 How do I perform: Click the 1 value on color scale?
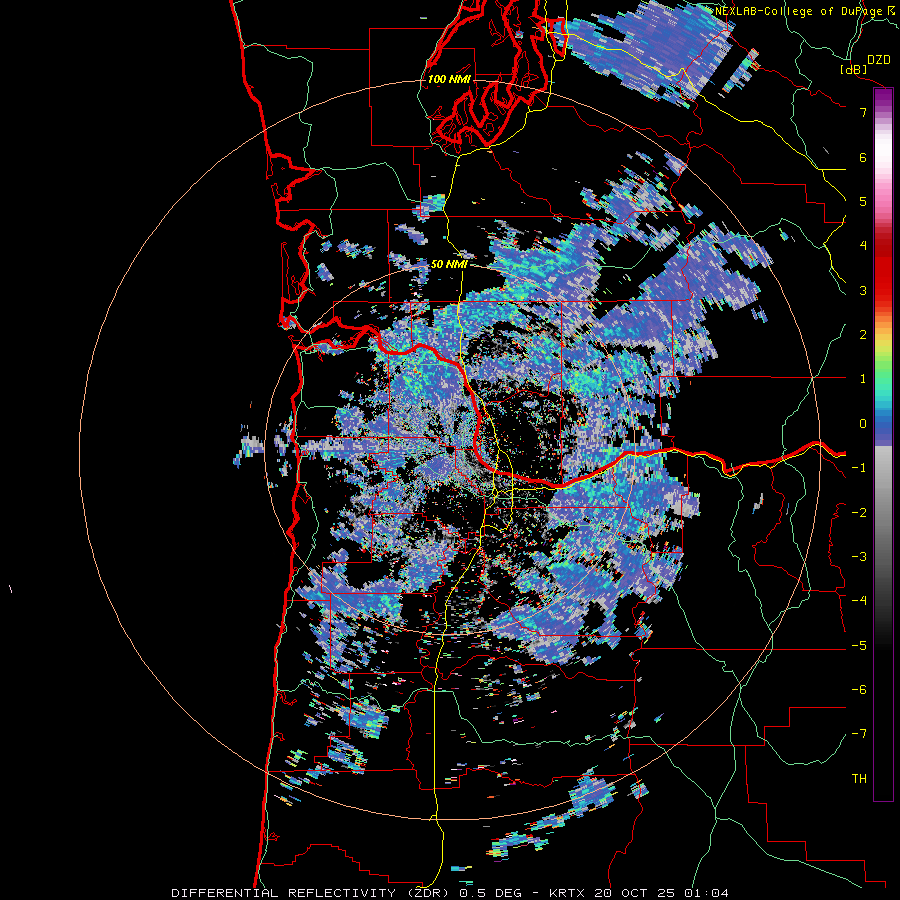click(863, 379)
